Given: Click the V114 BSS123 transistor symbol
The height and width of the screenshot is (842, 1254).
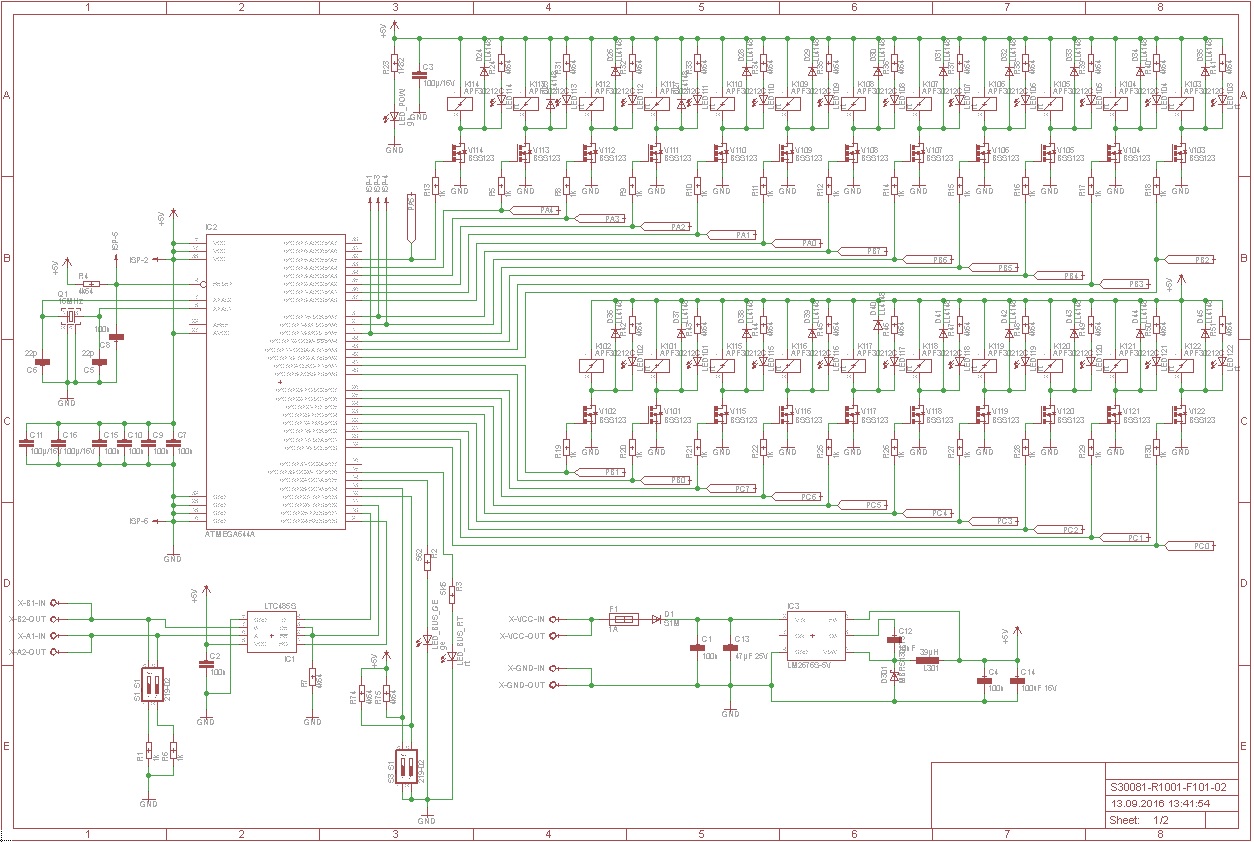Looking at the screenshot, I should pos(459,154).
